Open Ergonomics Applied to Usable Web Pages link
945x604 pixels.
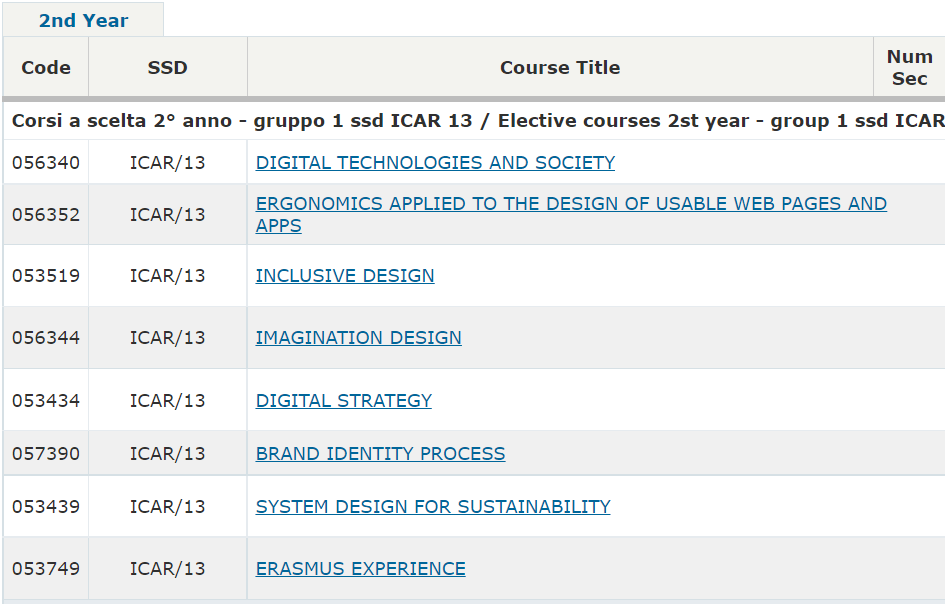point(571,215)
